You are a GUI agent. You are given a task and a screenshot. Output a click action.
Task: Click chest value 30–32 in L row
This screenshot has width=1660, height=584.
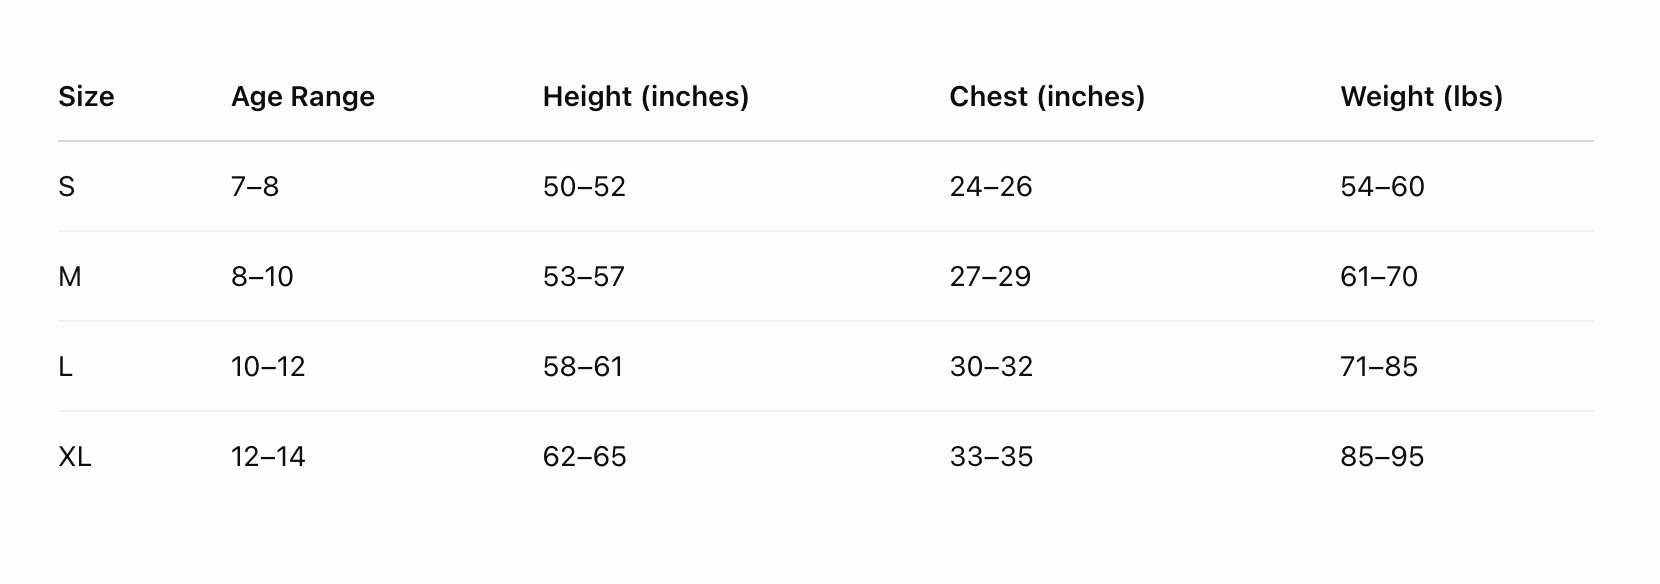coord(990,367)
